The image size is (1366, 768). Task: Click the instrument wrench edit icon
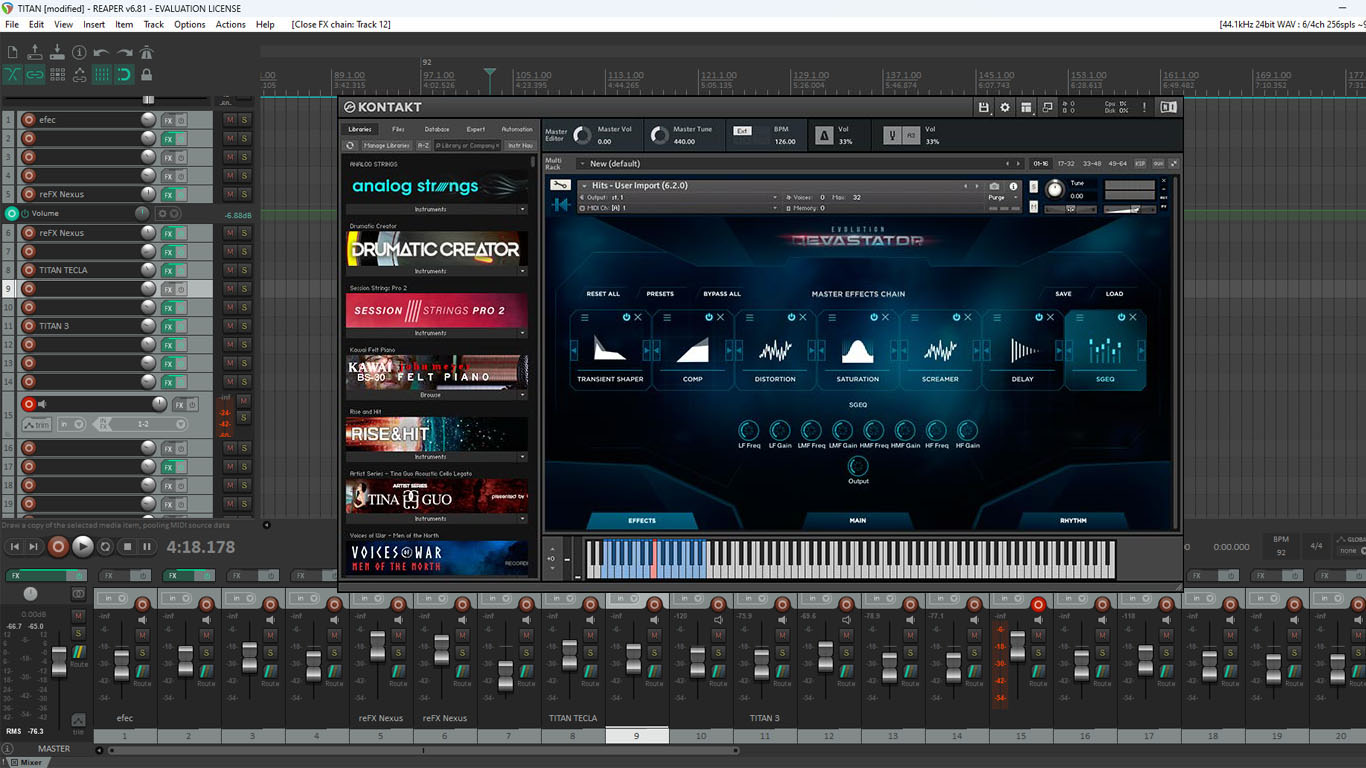561,185
